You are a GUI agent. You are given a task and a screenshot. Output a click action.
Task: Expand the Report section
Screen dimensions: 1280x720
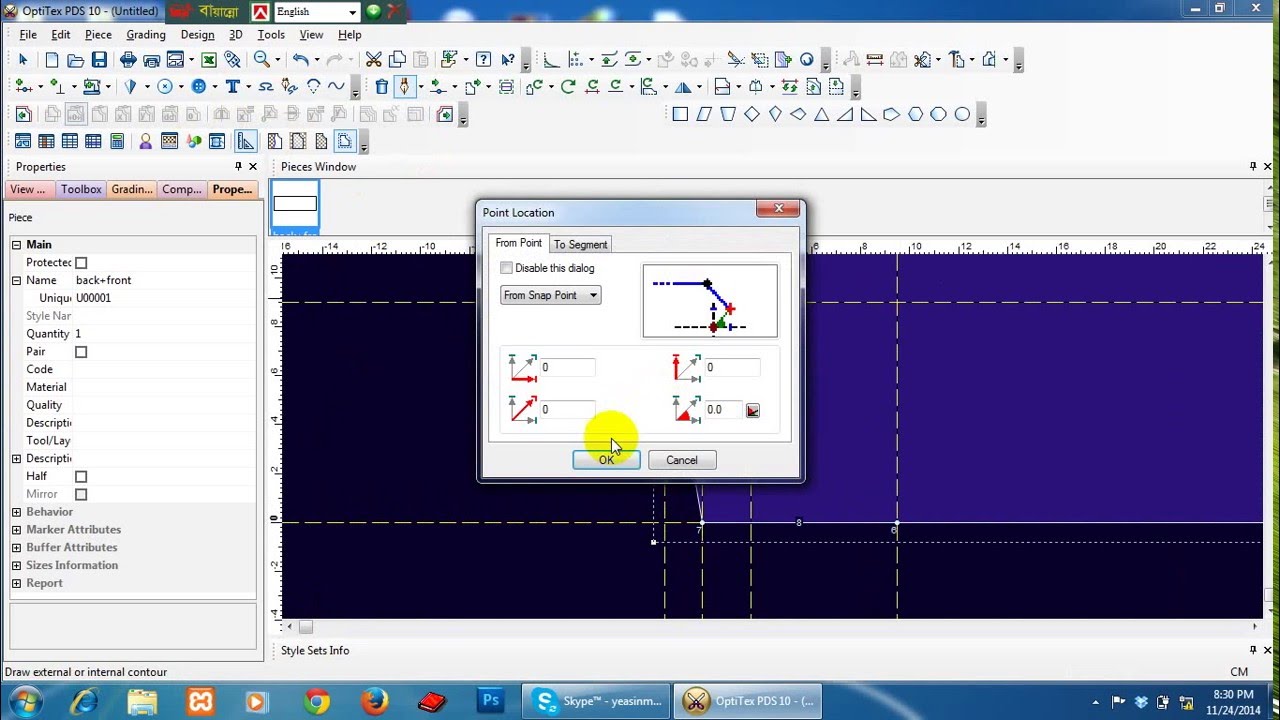(x=16, y=584)
